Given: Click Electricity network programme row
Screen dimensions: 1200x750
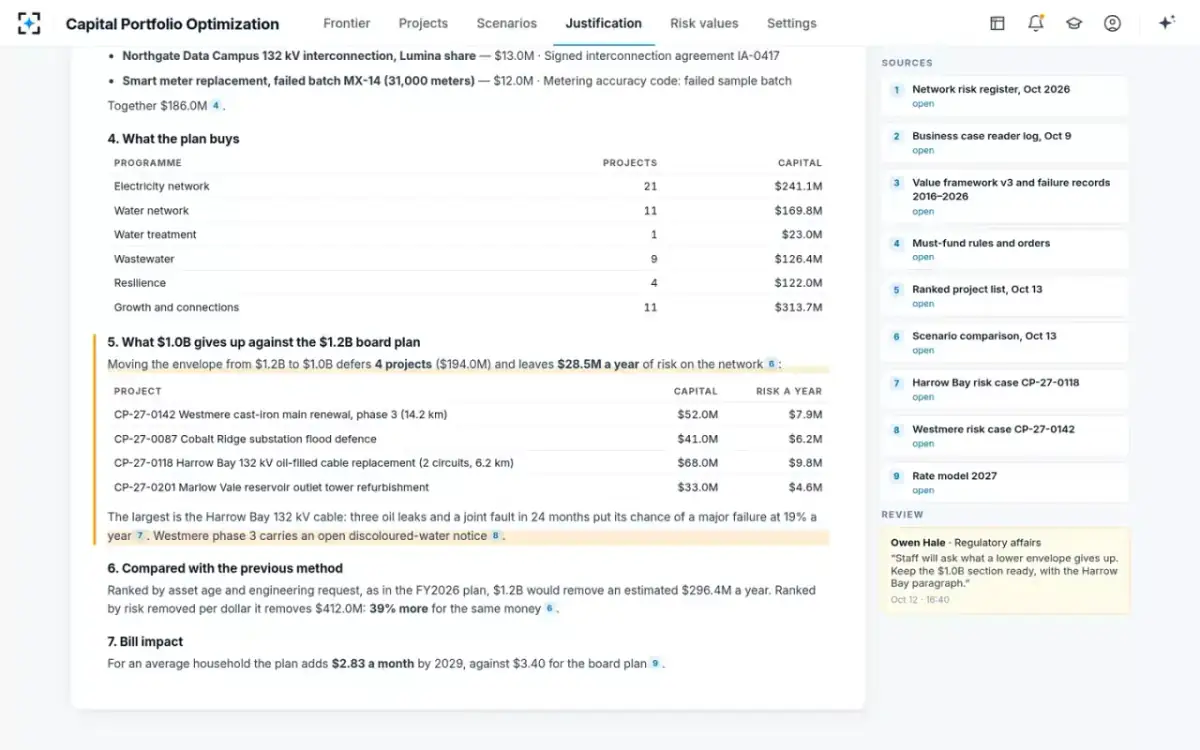Looking at the screenshot, I should point(468,186).
